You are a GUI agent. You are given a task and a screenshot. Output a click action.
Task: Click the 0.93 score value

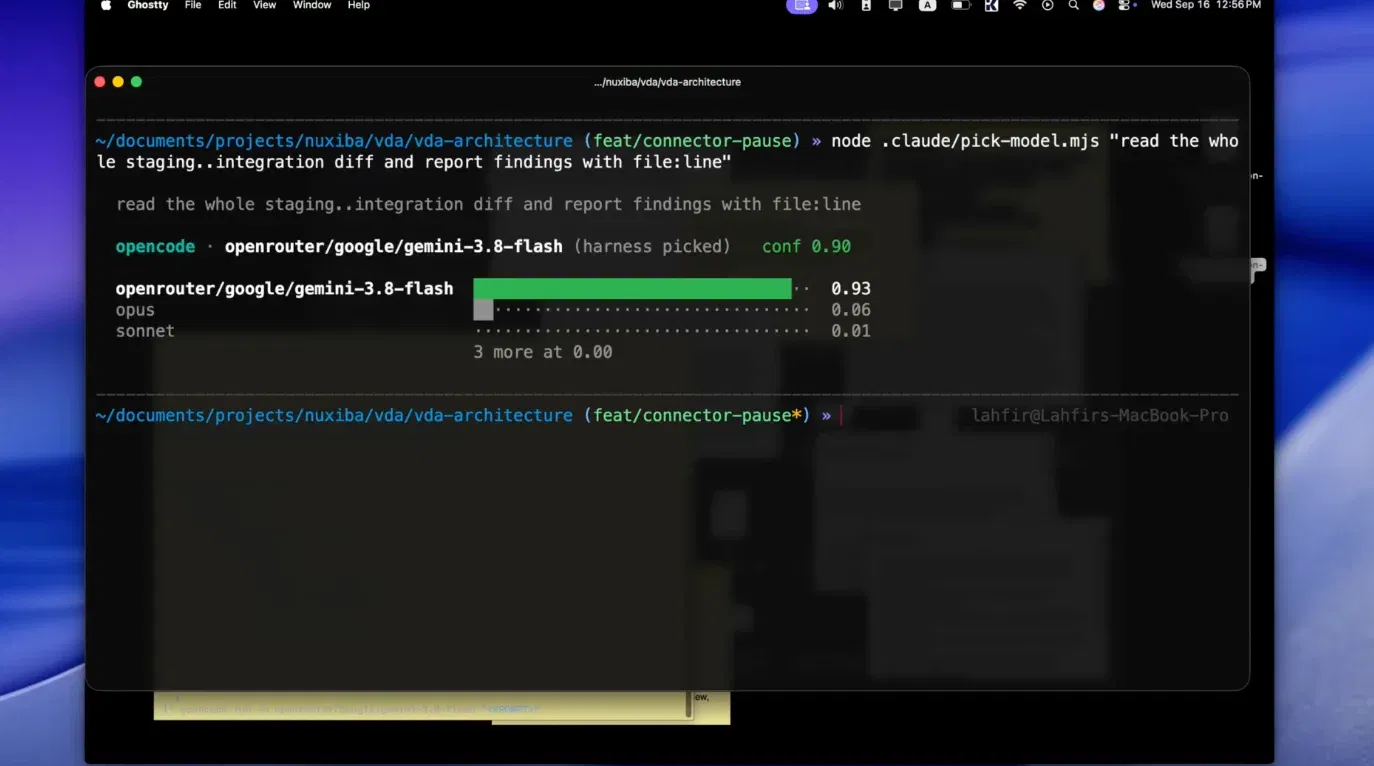(851, 289)
